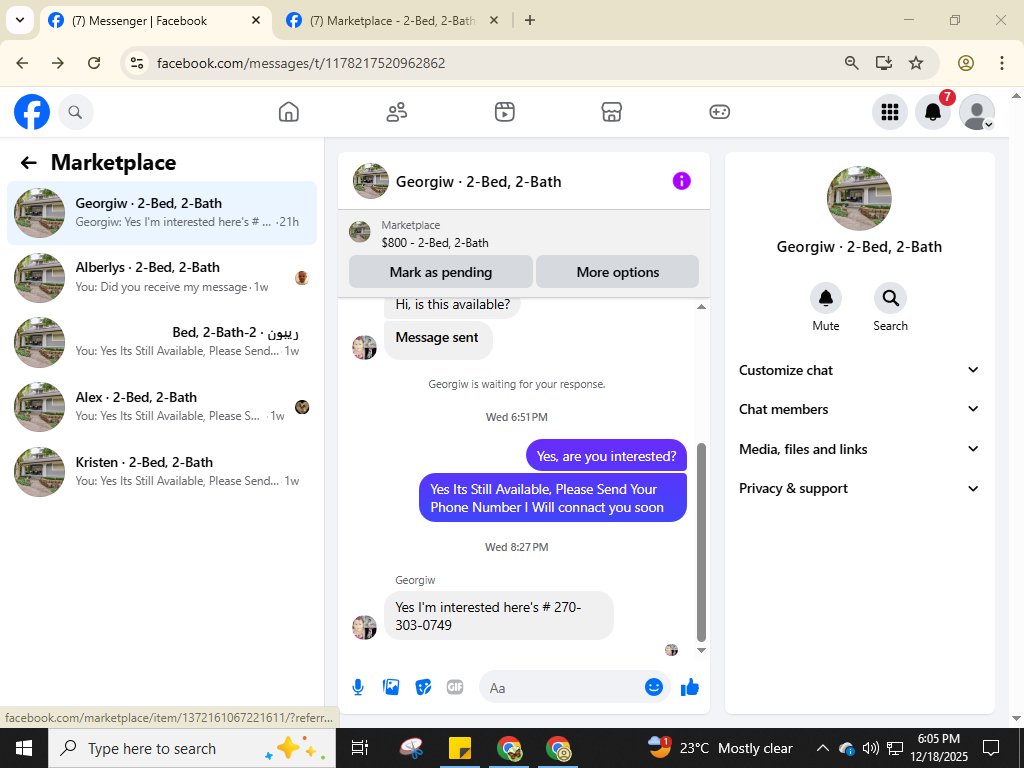Click browser forward button
Viewport: 1024px width, 768px height.
pos(58,63)
